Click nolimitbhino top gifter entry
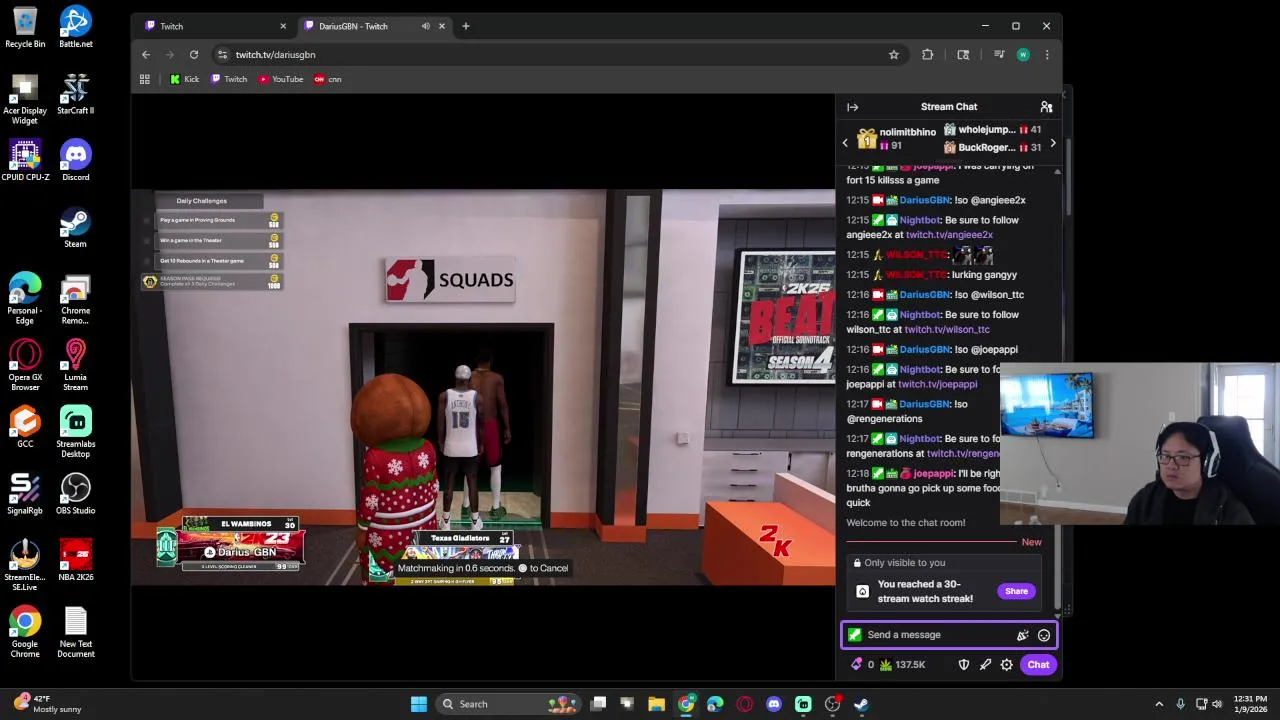 tap(896, 139)
